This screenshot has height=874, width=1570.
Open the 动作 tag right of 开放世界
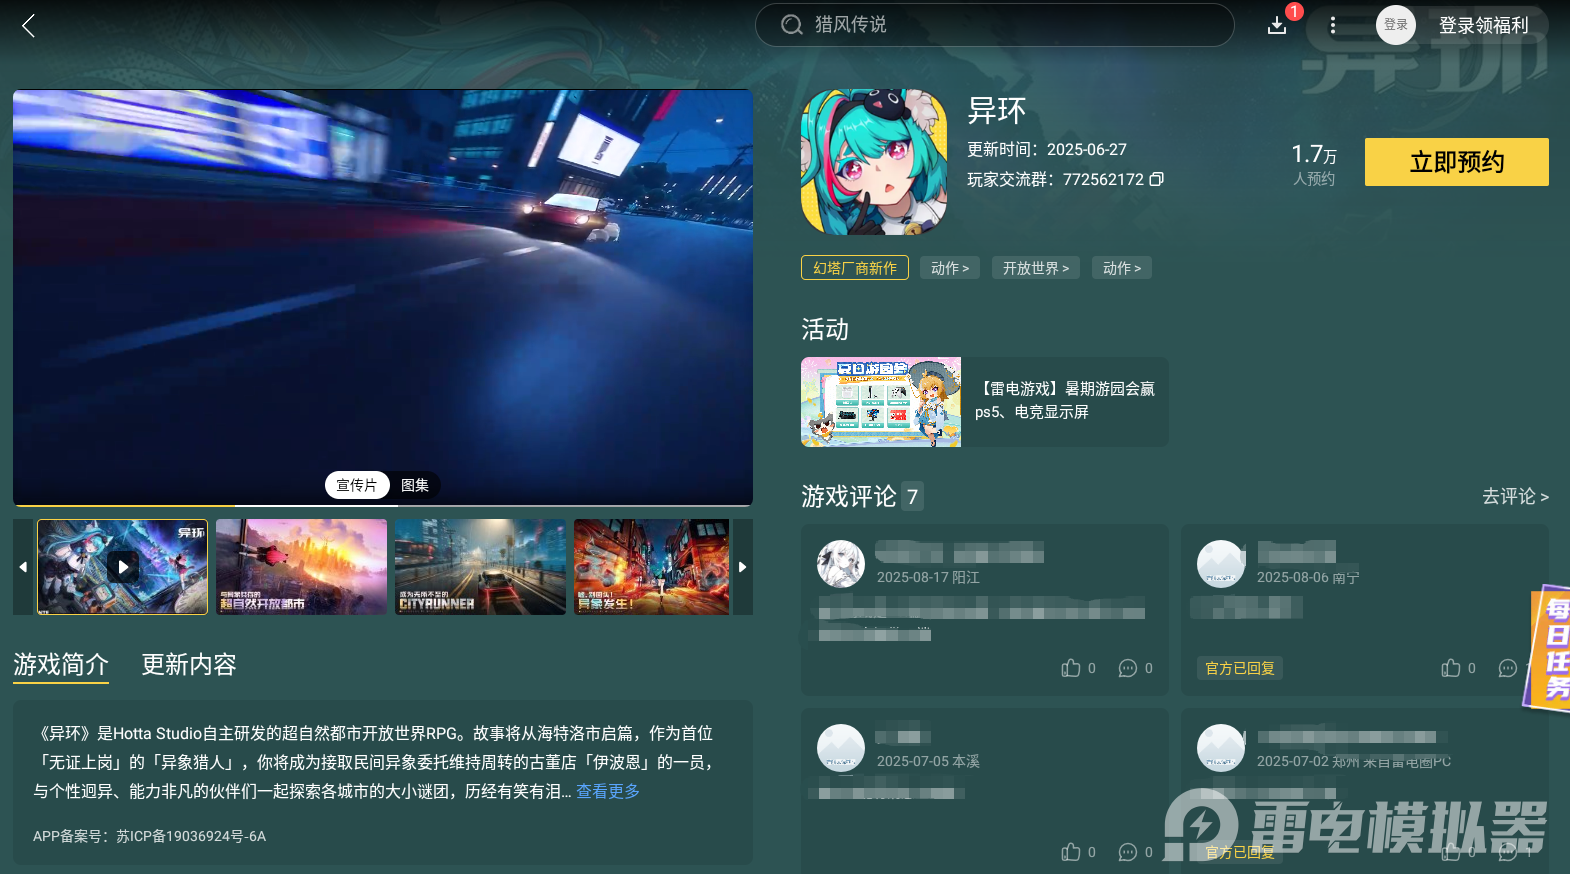1122,268
